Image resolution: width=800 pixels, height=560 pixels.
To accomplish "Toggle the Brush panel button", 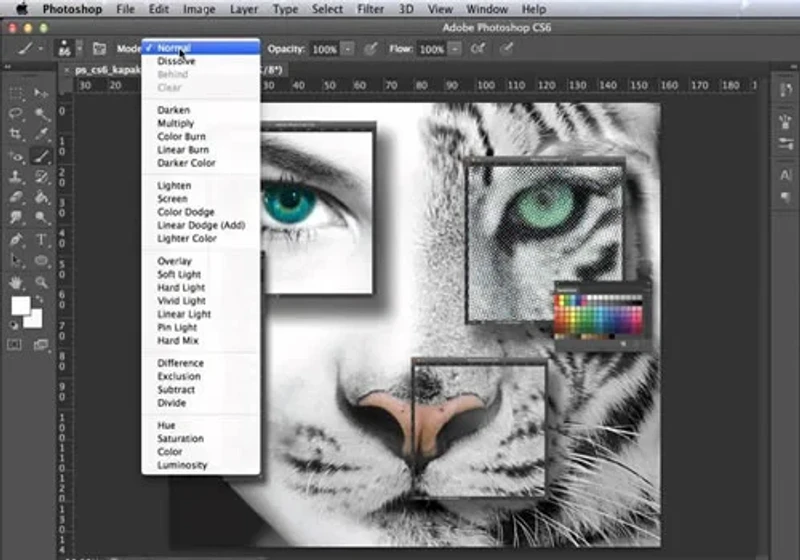I will pos(99,49).
